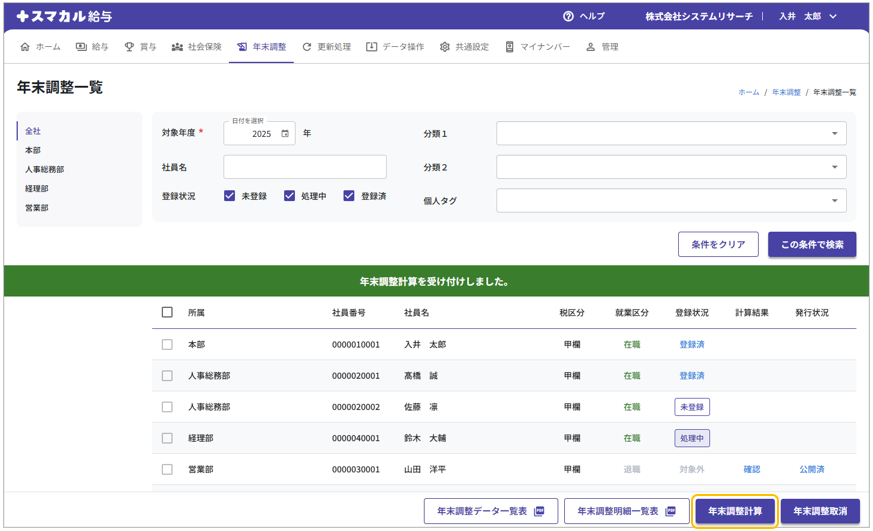Click the help question mark icon

coord(568,16)
